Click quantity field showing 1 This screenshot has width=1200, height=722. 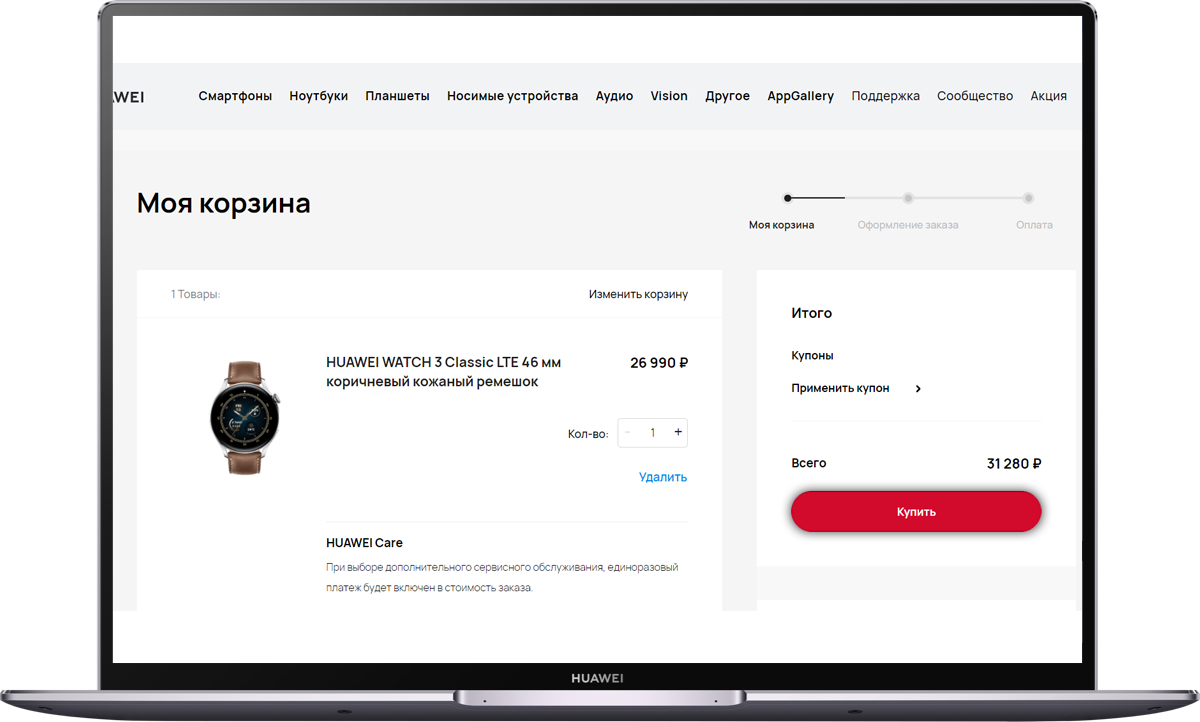[x=653, y=432]
